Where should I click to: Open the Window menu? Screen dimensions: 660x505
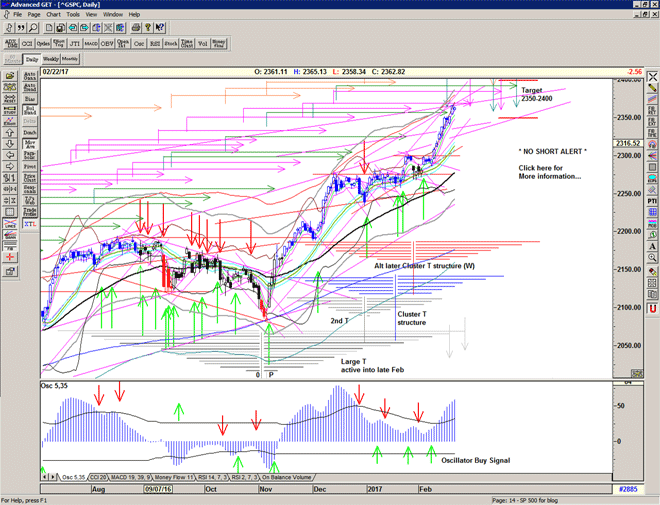tap(113, 15)
